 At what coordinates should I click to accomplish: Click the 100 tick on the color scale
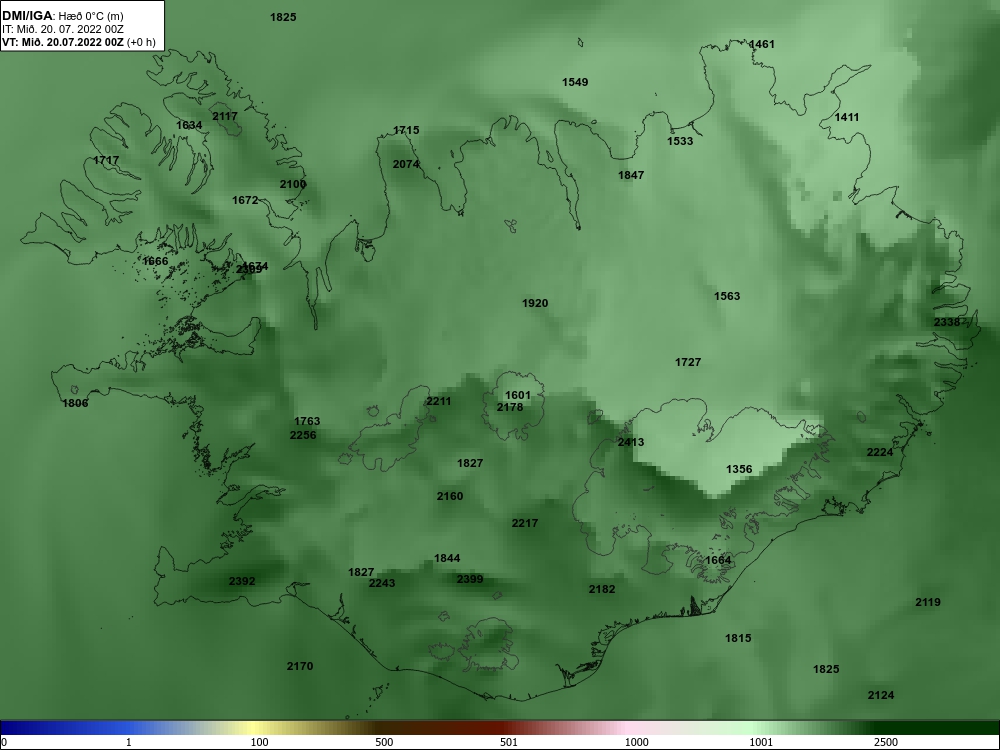260,742
